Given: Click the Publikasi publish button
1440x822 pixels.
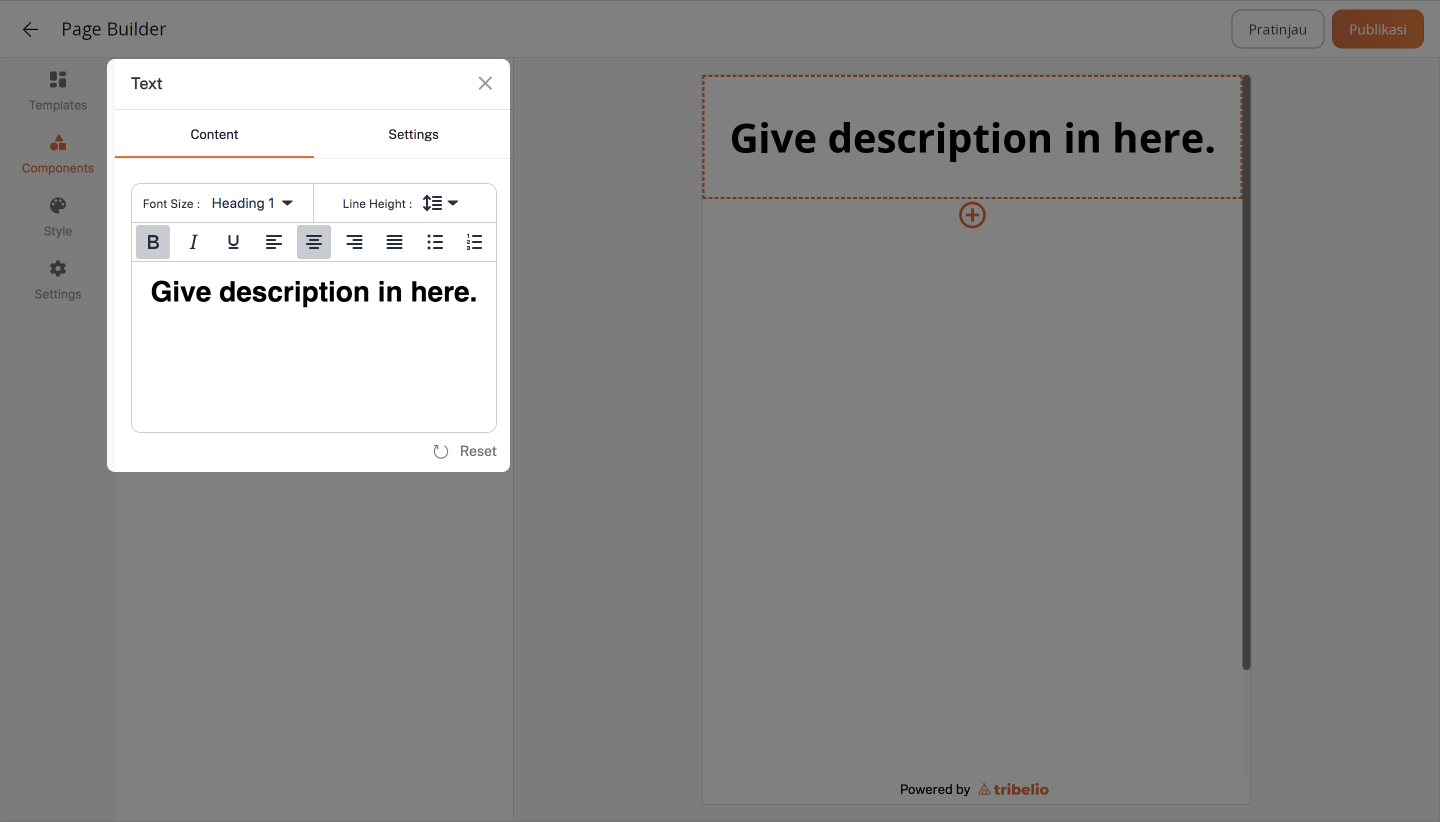Looking at the screenshot, I should 1378,29.
